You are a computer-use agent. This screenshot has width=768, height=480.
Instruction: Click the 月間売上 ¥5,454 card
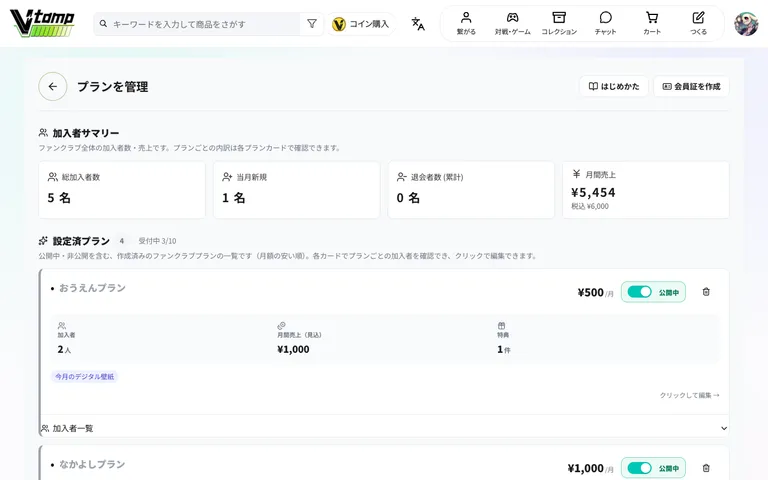646,190
